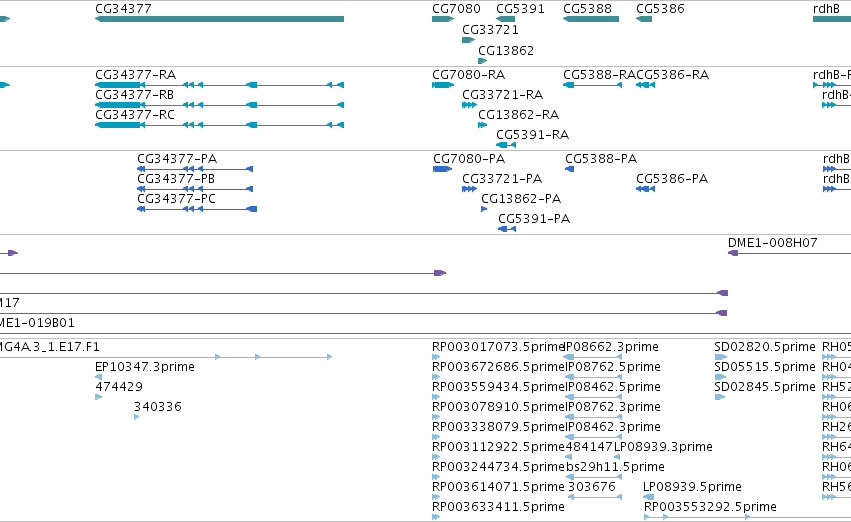Select the 340336 feature label
Viewport: 851px width, 522px height.
pyautogui.click(x=158, y=407)
